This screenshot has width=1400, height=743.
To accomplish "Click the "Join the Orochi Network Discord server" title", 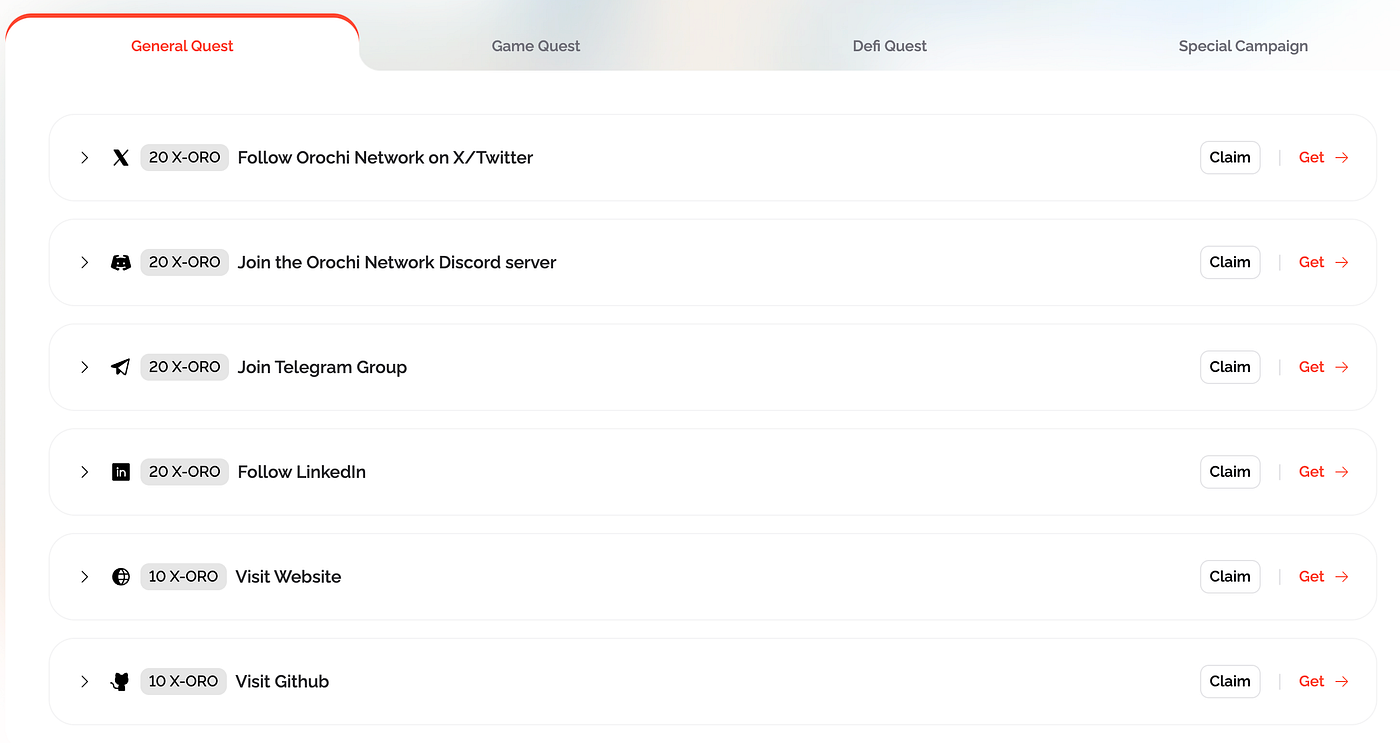I will (397, 262).
